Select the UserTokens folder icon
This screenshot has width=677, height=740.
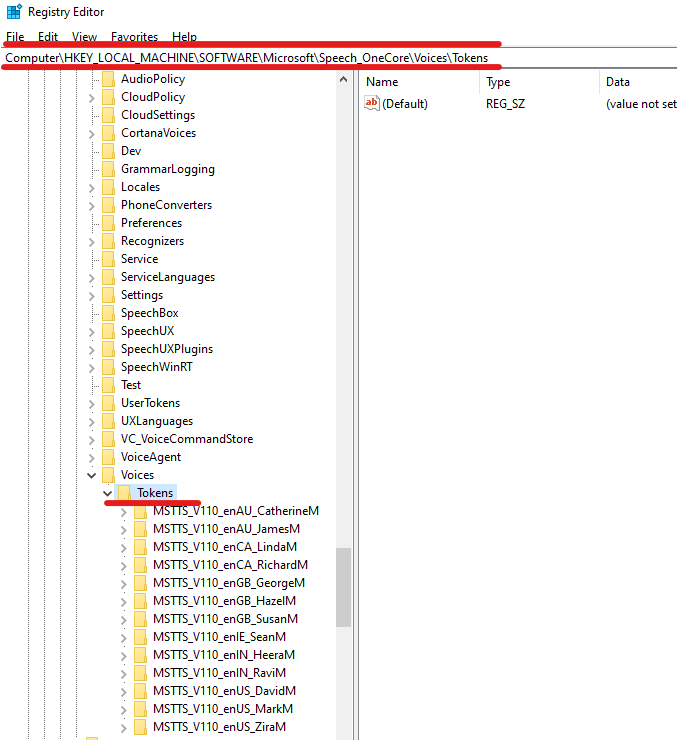[x=109, y=403]
